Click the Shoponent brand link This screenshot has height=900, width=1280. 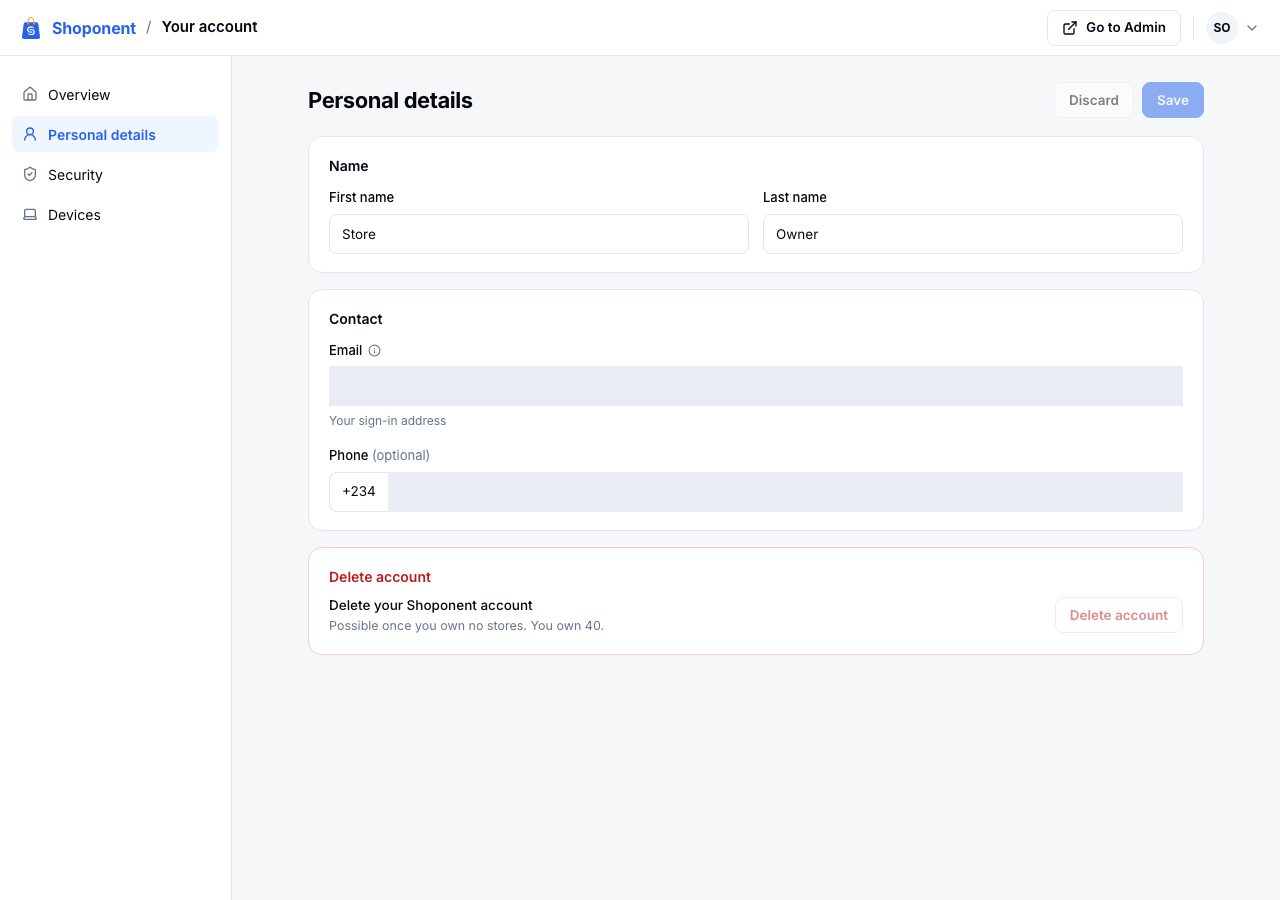tap(94, 28)
